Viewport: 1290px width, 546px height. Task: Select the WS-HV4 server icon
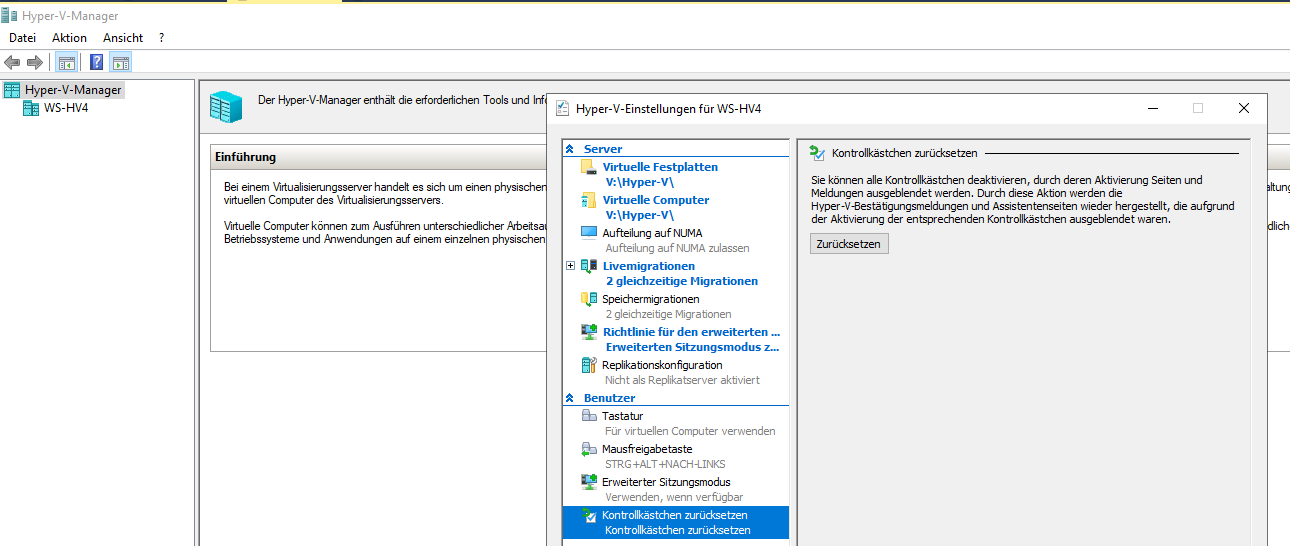31,108
